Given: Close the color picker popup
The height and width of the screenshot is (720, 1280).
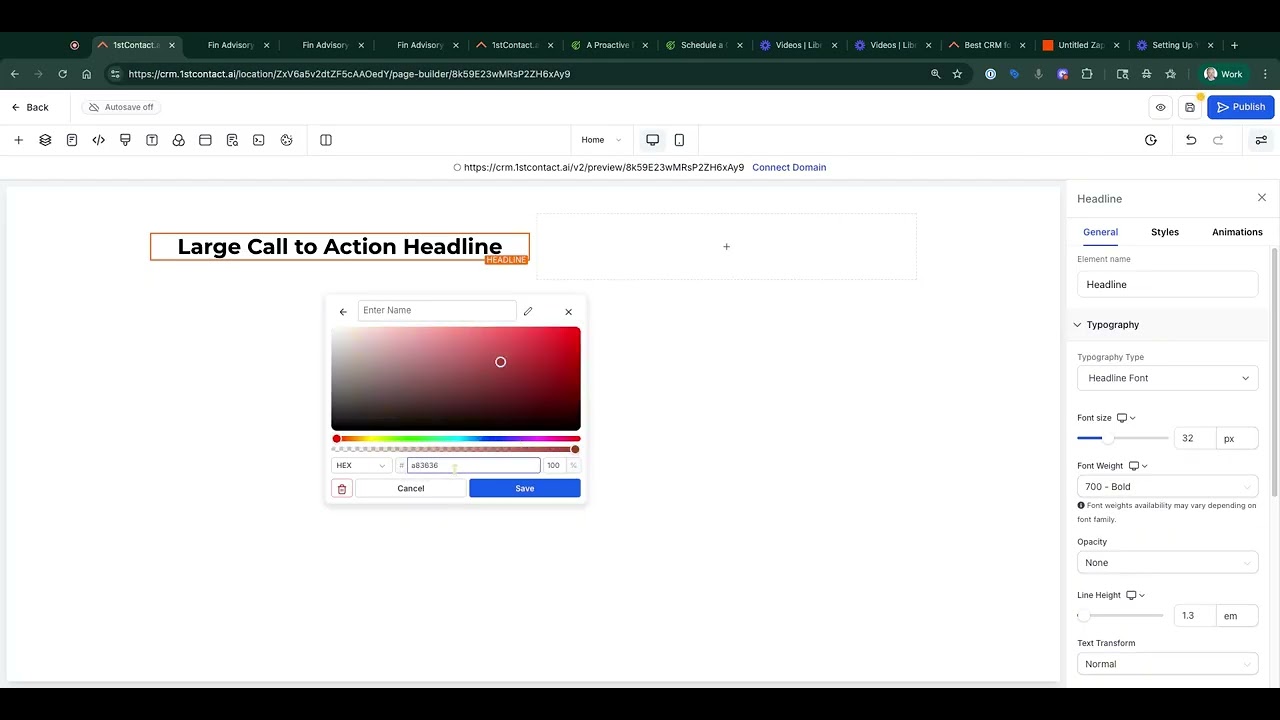Looking at the screenshot, I should click(569, 311).
